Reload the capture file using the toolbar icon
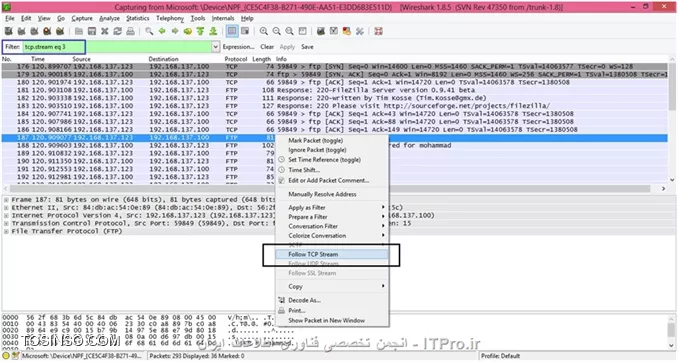Image resolution: width=678 pixels, height=362 pixels. click(x=117, y=31)
